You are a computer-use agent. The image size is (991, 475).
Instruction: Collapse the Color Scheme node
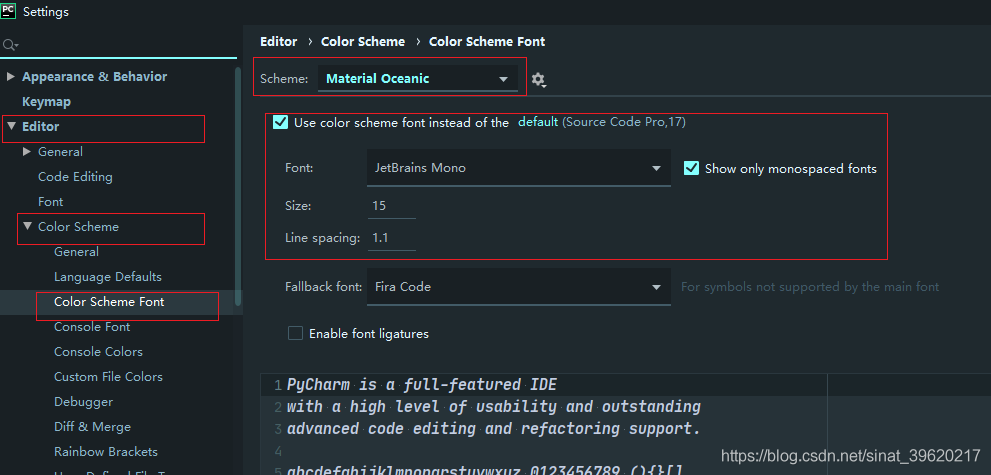point(27,226)
